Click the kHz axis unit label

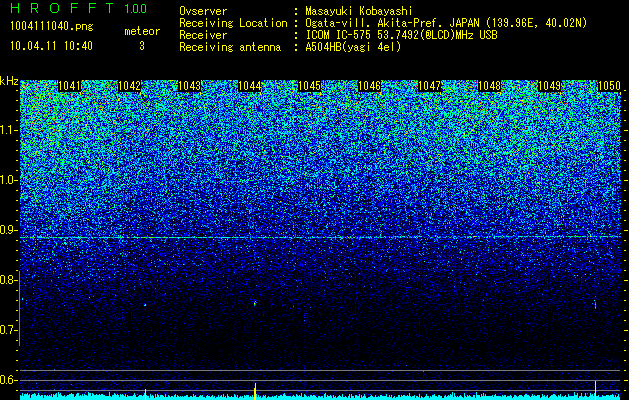coord(9,81)
